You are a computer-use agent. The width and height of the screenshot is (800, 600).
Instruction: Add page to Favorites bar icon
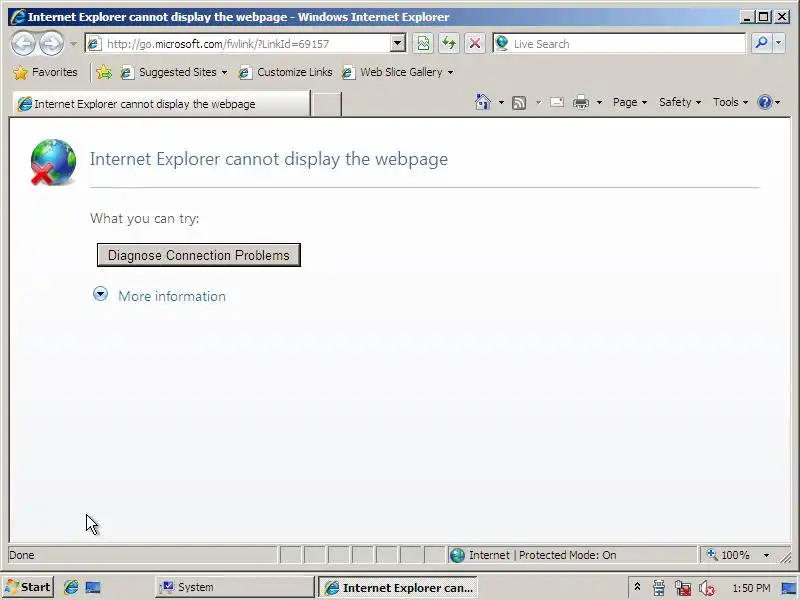click(104, 72)
